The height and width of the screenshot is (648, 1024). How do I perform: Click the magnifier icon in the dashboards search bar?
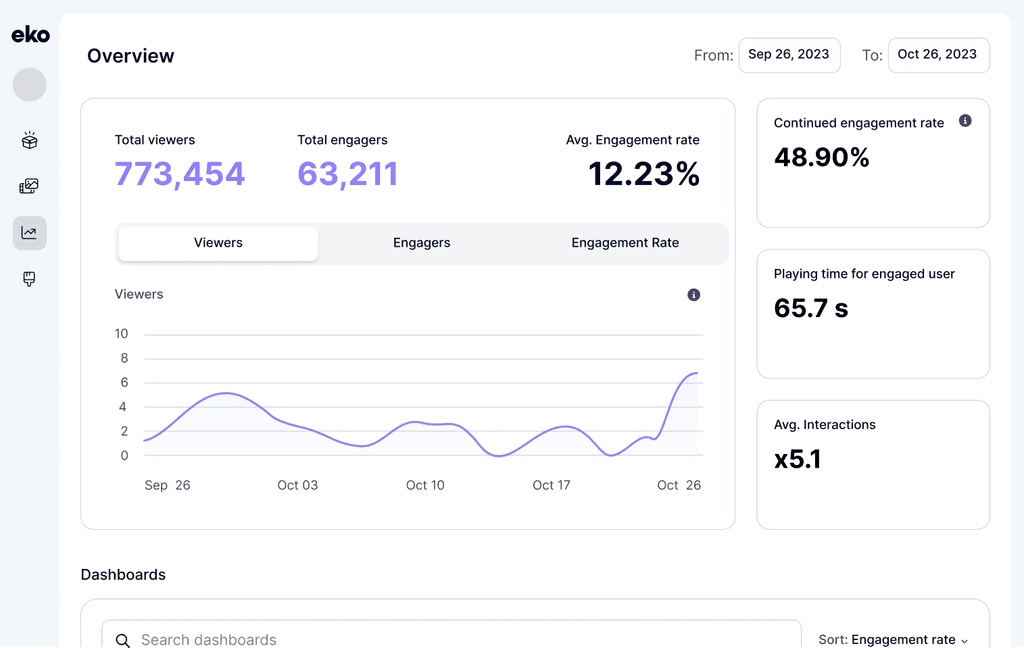tap(123, 640)
